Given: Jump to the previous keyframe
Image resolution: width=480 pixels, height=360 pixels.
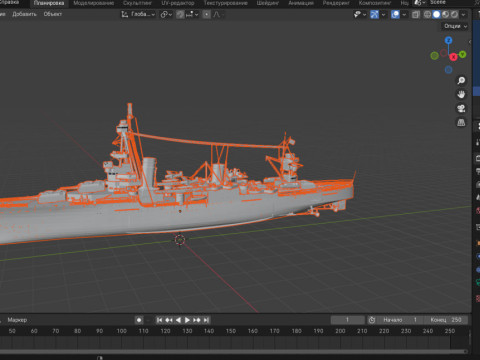Looking at the screenshot, I should click(169, 320).
